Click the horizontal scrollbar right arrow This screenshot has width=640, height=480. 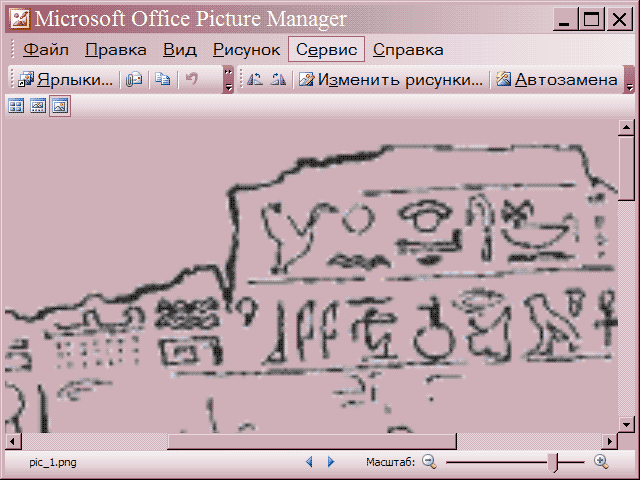point(610,441)
